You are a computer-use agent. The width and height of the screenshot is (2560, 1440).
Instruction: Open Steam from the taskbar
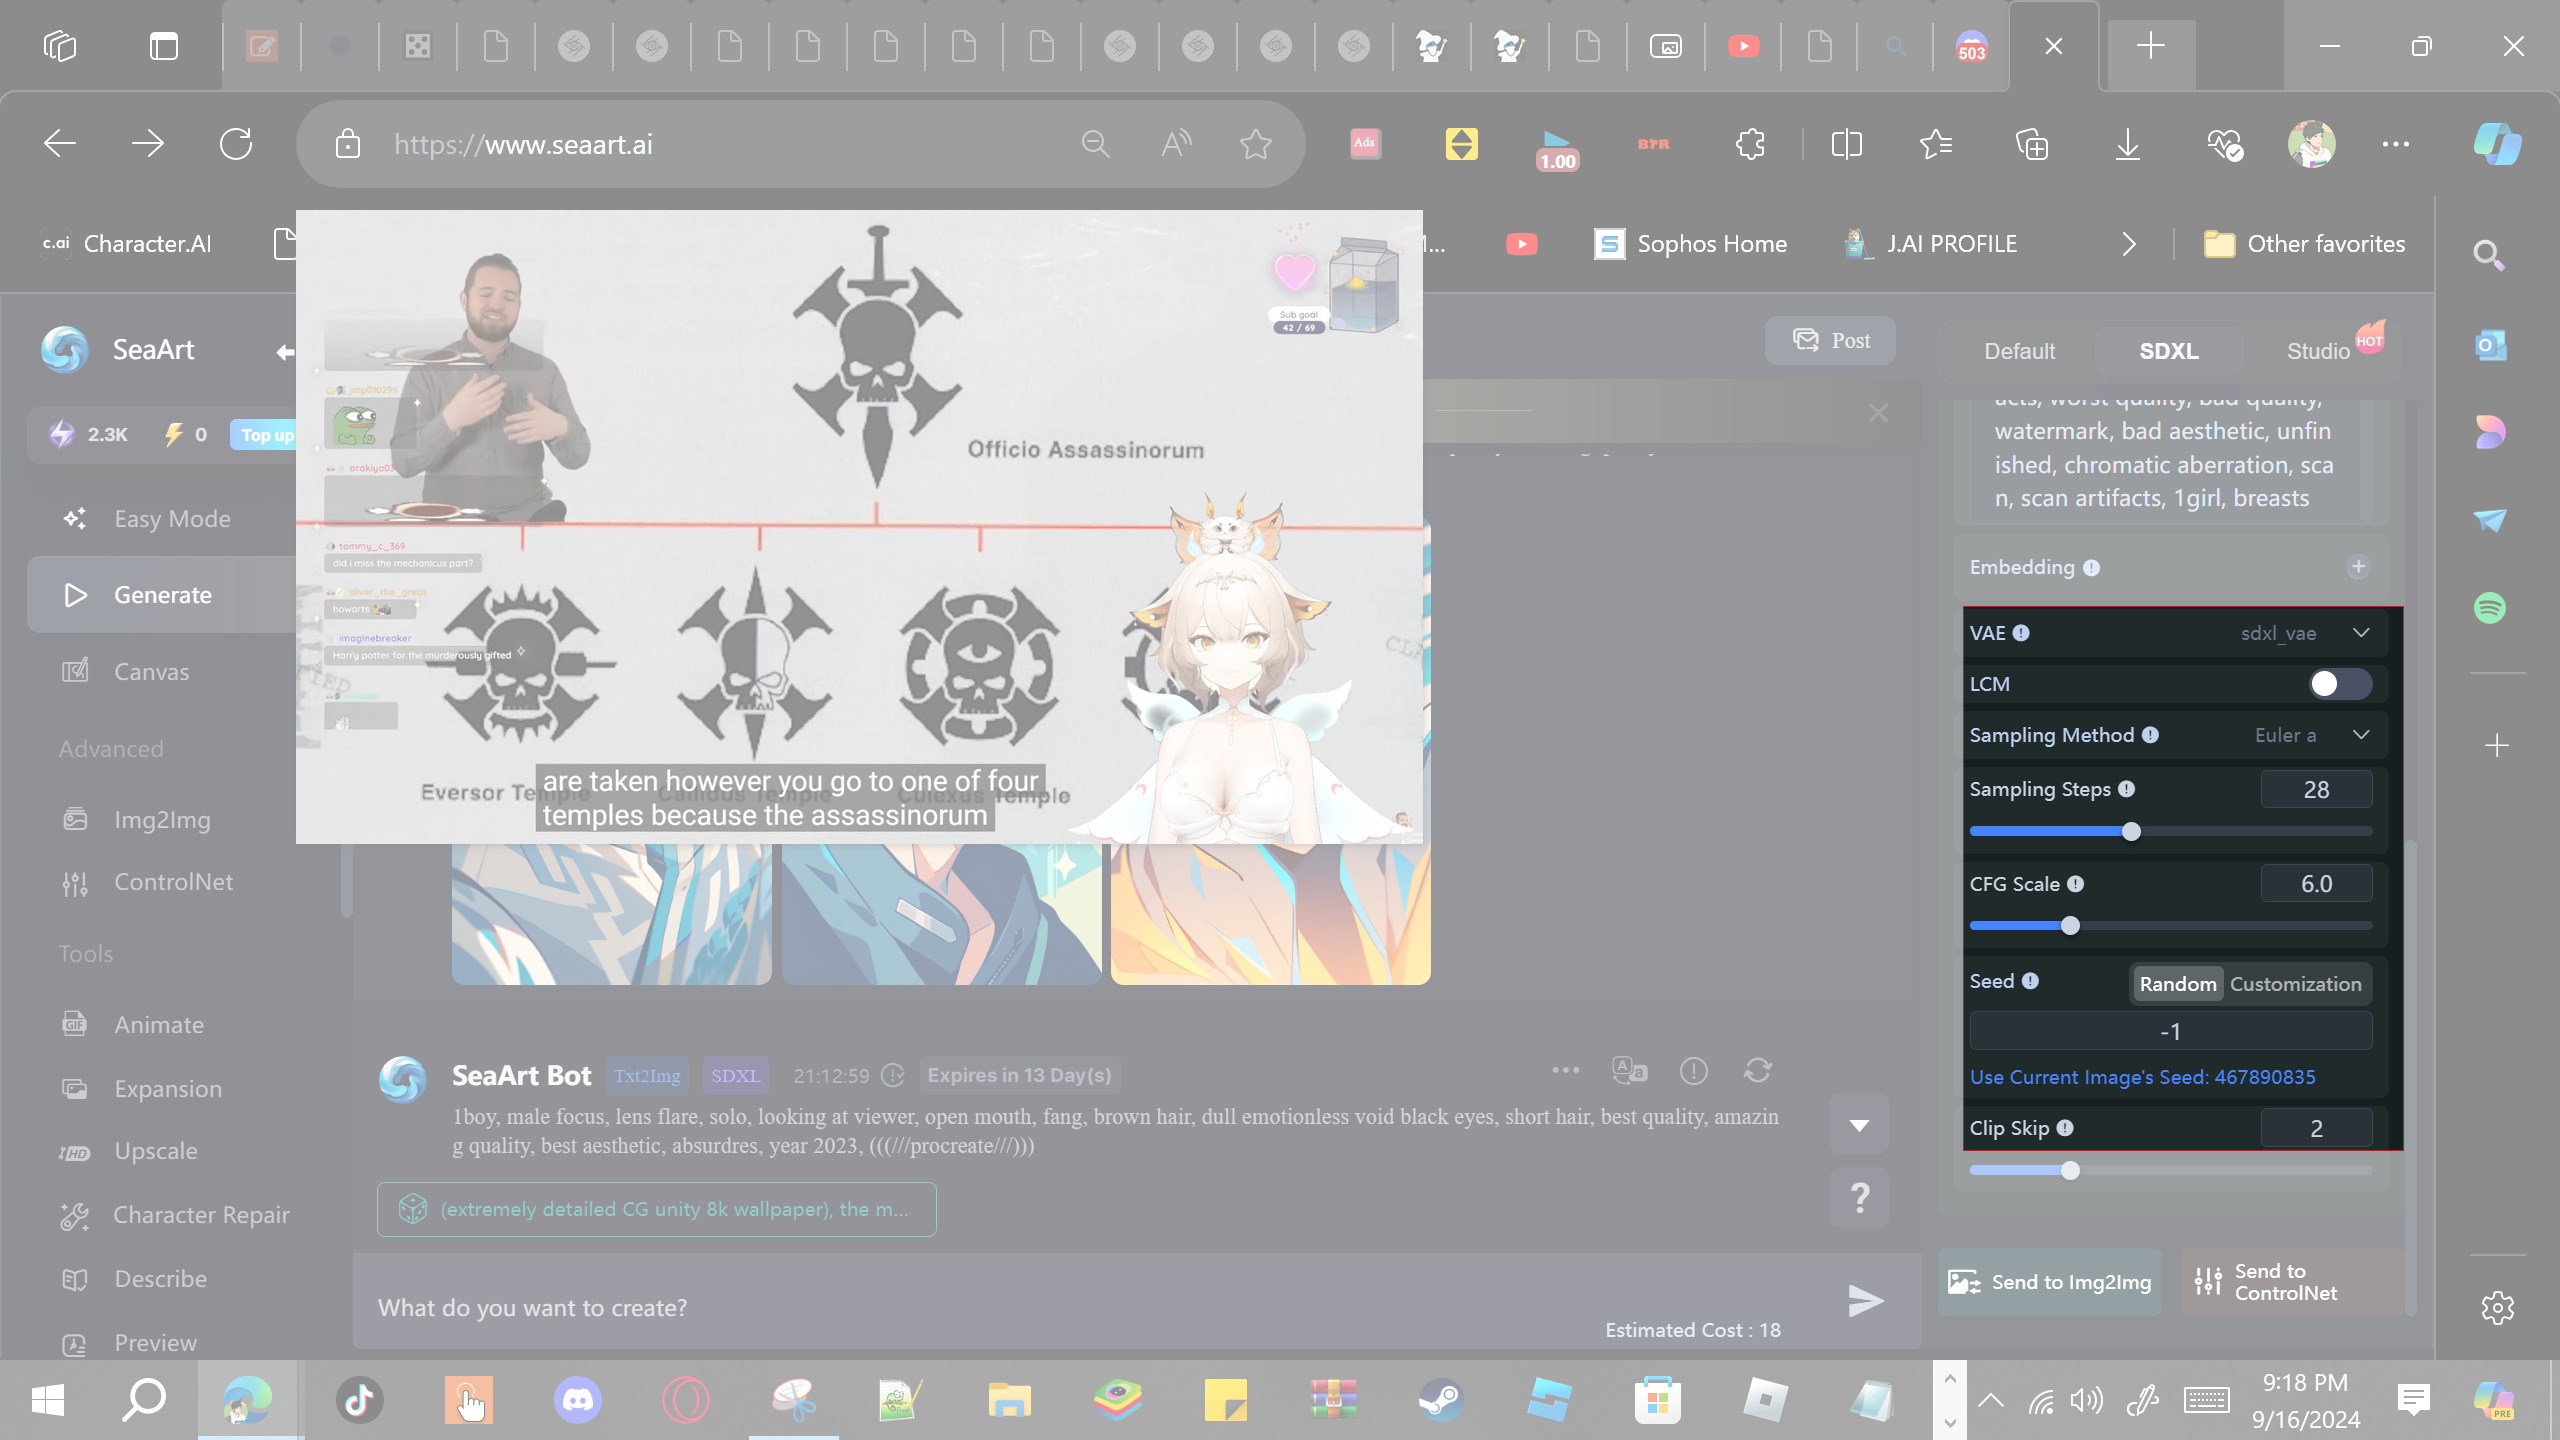(x=1441, y=1400)
